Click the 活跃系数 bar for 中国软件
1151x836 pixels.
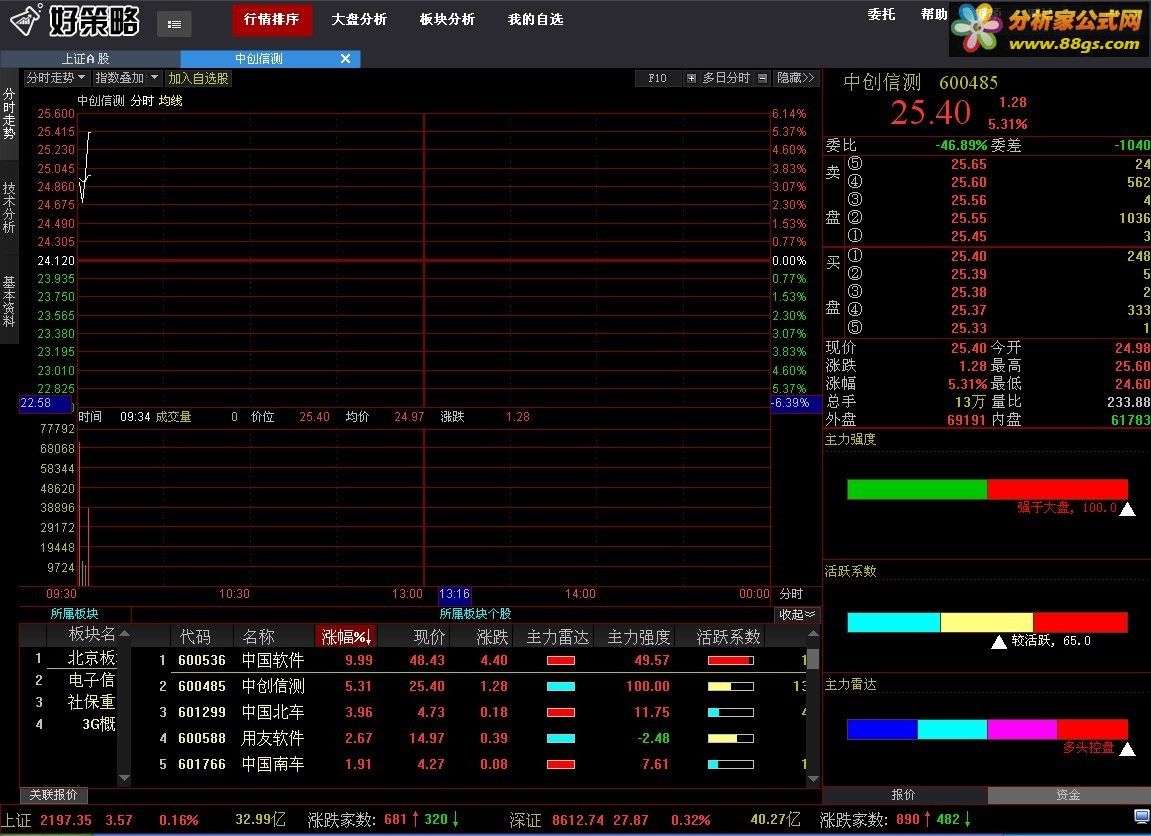[x=730, y=661]
